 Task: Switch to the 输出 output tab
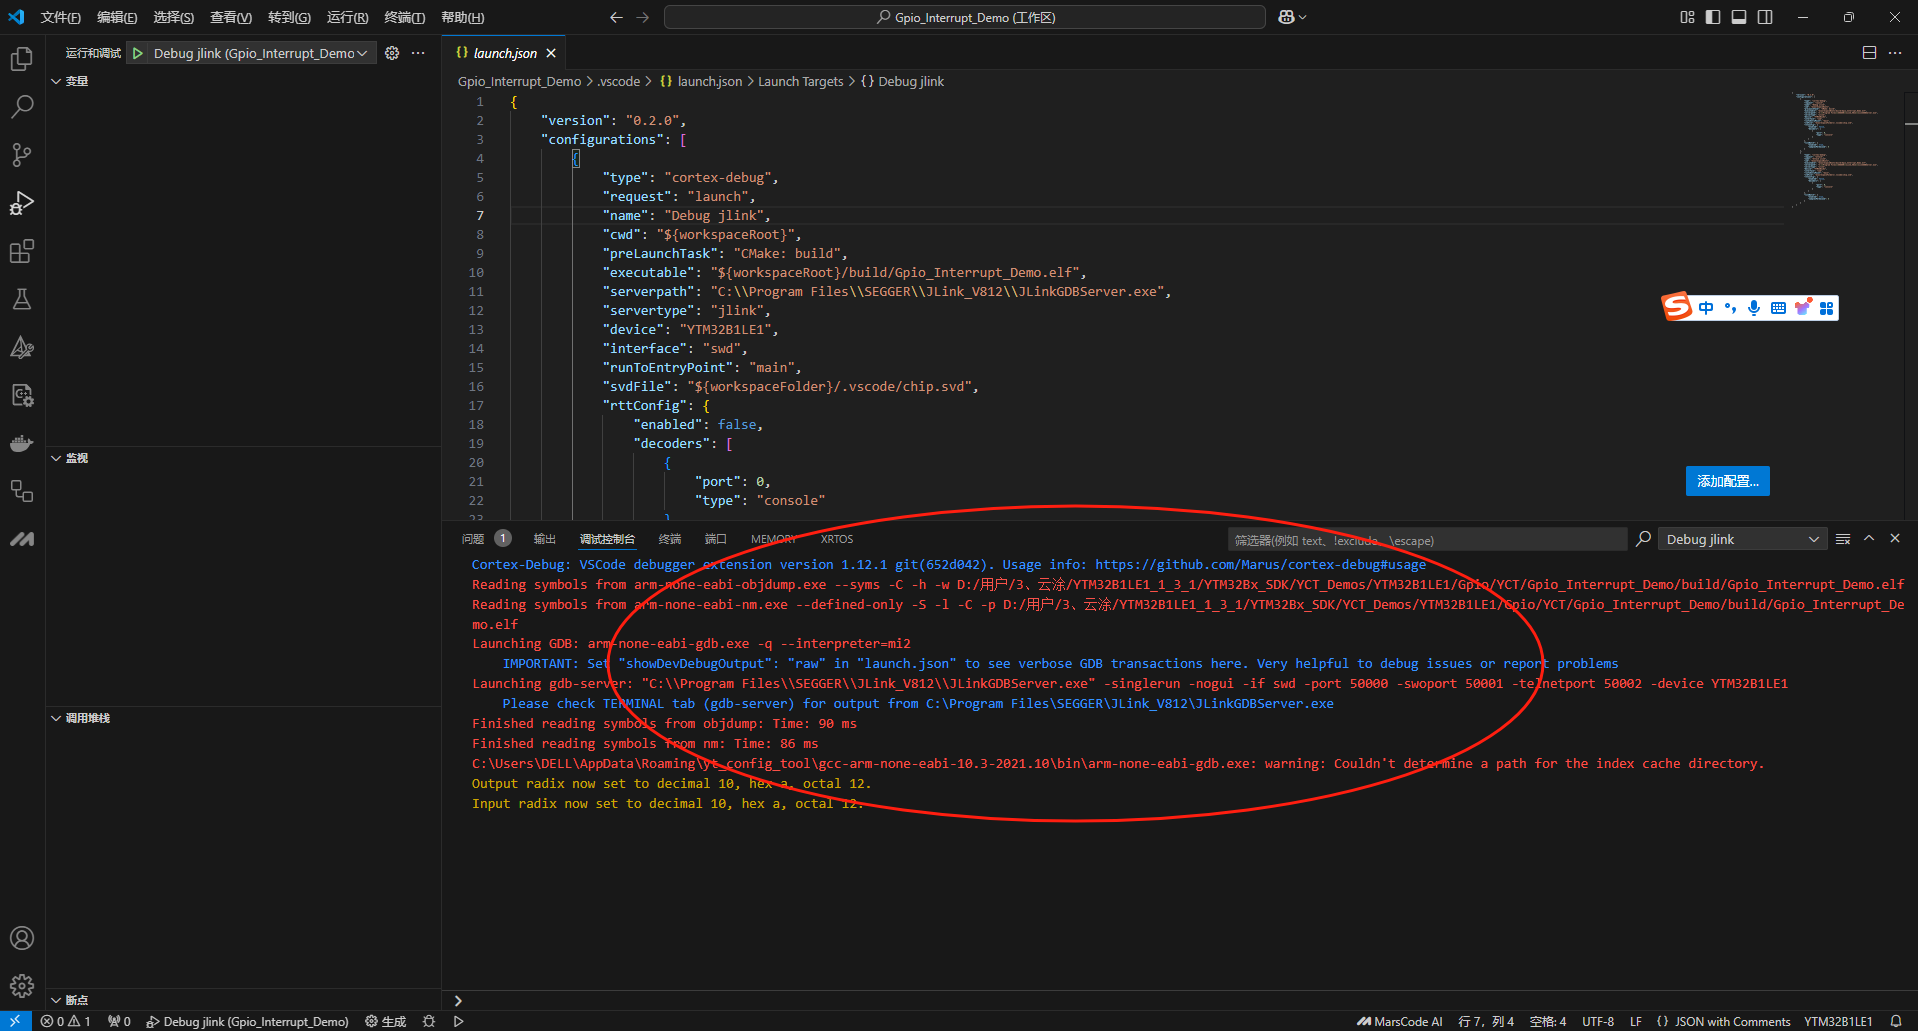545,539
